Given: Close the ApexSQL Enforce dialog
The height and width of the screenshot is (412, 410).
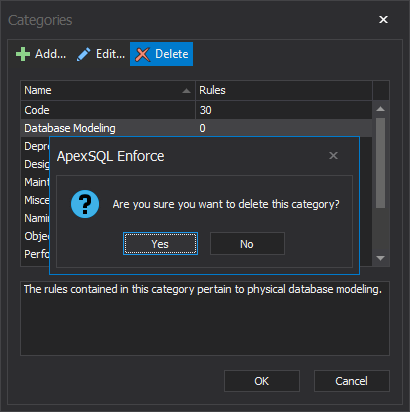Looking at the screenshot, I should [x=333, y=155].
